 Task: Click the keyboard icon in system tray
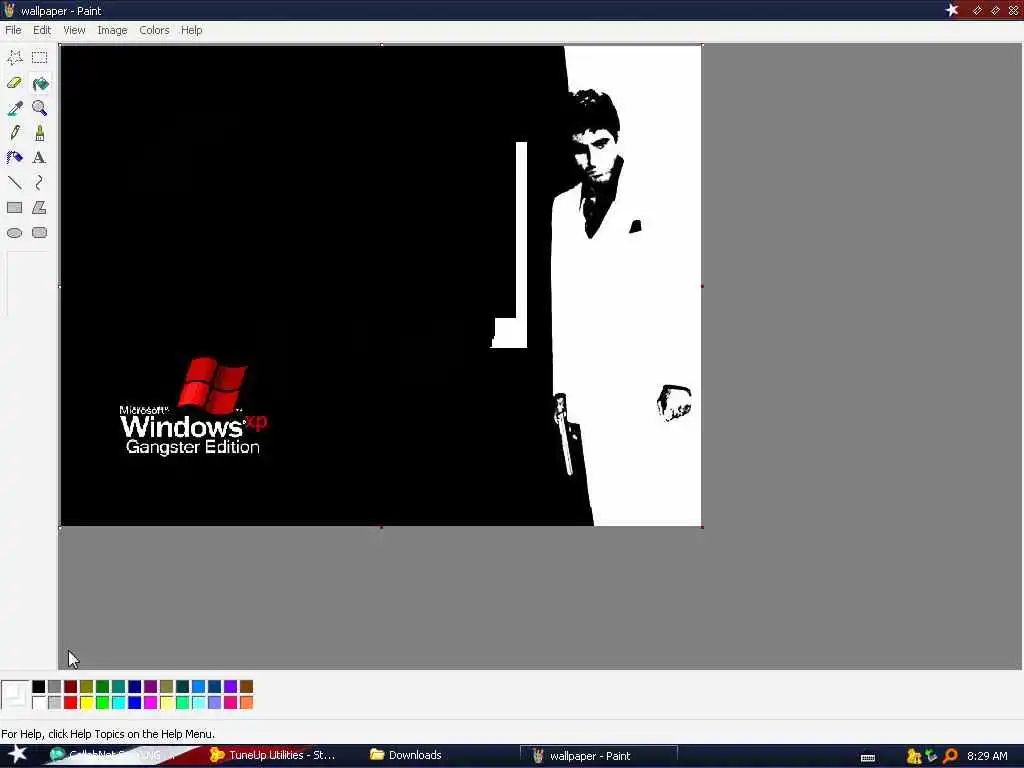pos(868,758)
